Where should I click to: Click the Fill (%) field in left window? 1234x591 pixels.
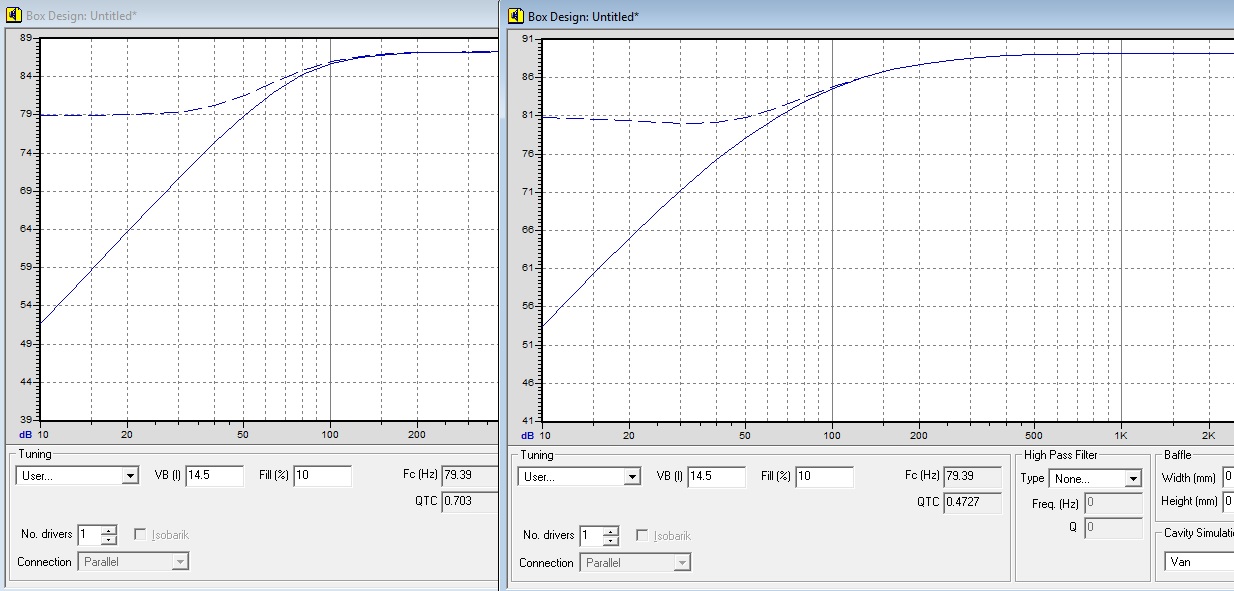pos(322,476)
